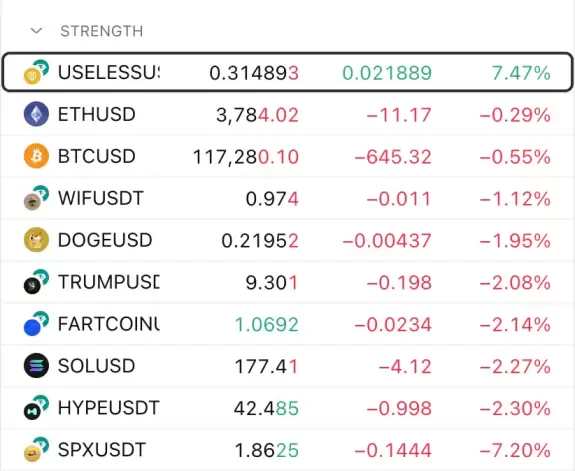Click SPXUSDT −7.20% percent change
This screenshot has height=471, width=575.
coord(515,450)
